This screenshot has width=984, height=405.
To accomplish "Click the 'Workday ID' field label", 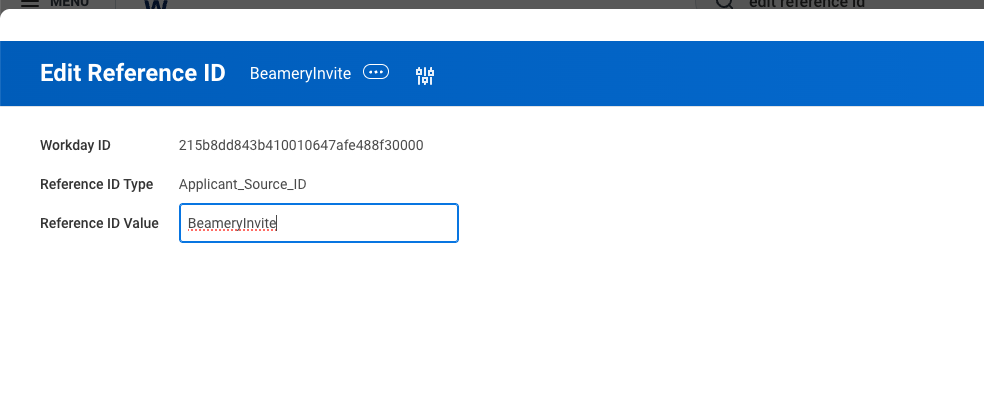I will coord(75,145).
